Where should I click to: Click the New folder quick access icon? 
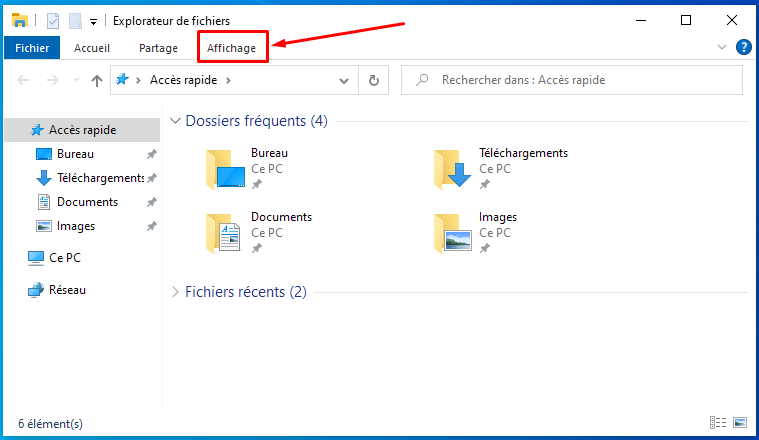click(x=76, y=21)
